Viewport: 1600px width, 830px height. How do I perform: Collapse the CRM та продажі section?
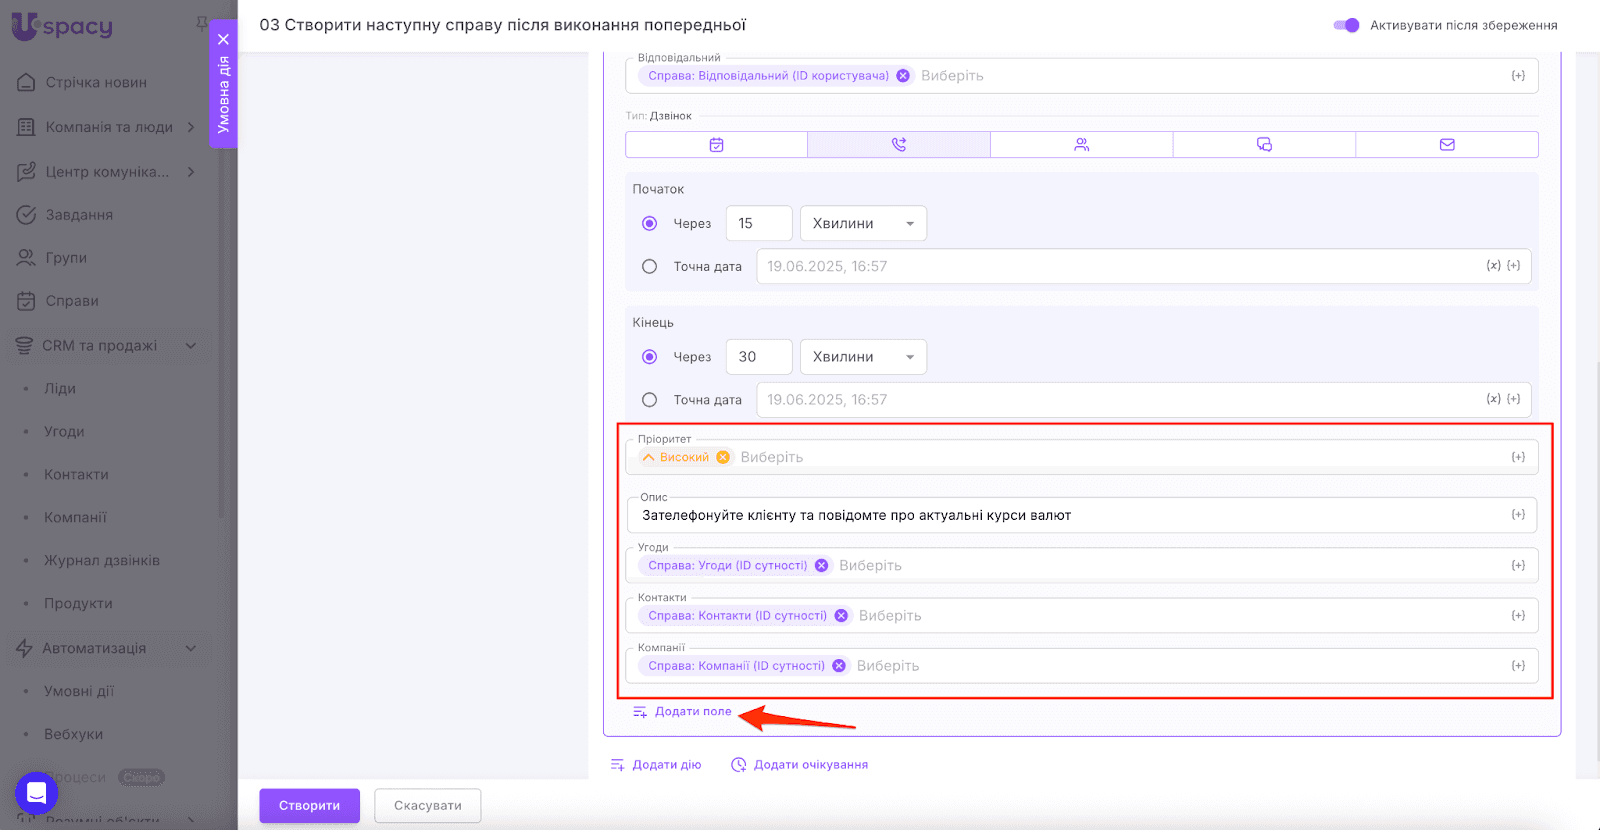click(191, 346)
